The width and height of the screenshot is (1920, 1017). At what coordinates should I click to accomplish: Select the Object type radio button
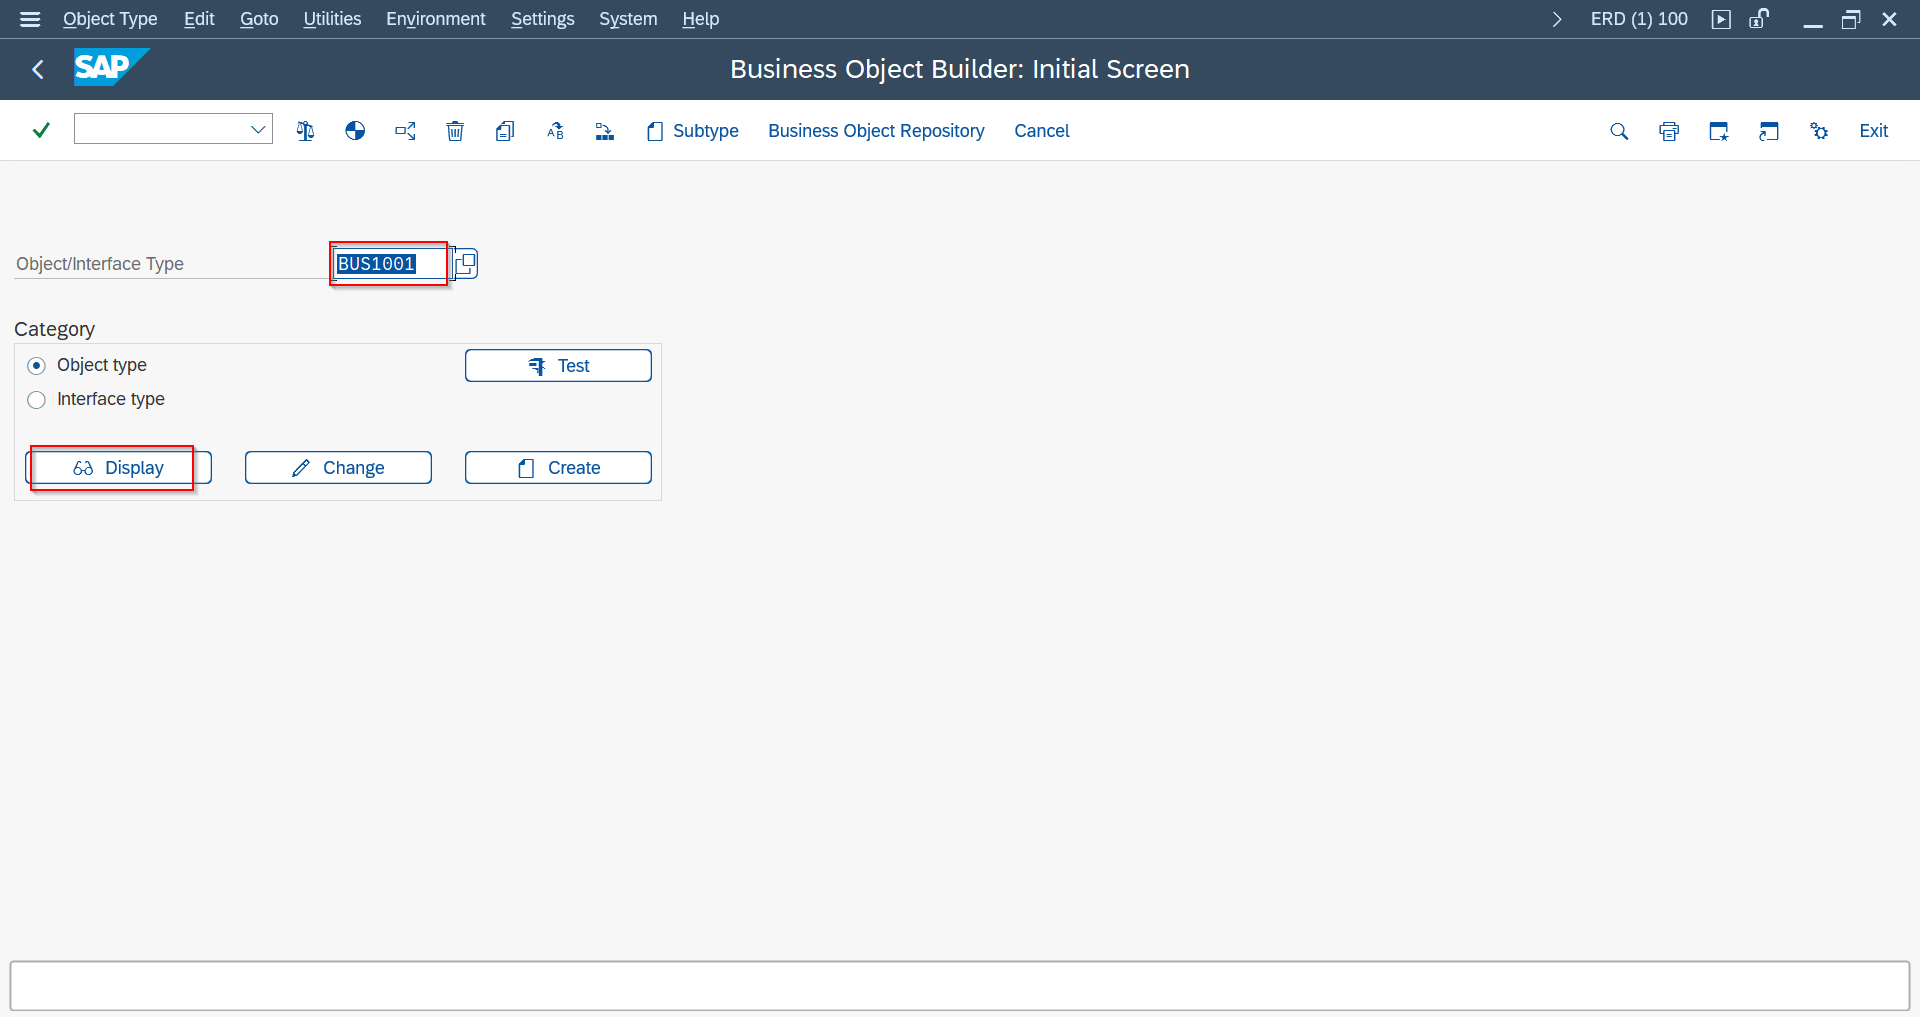pyautogui.click(x=37, y=366)
